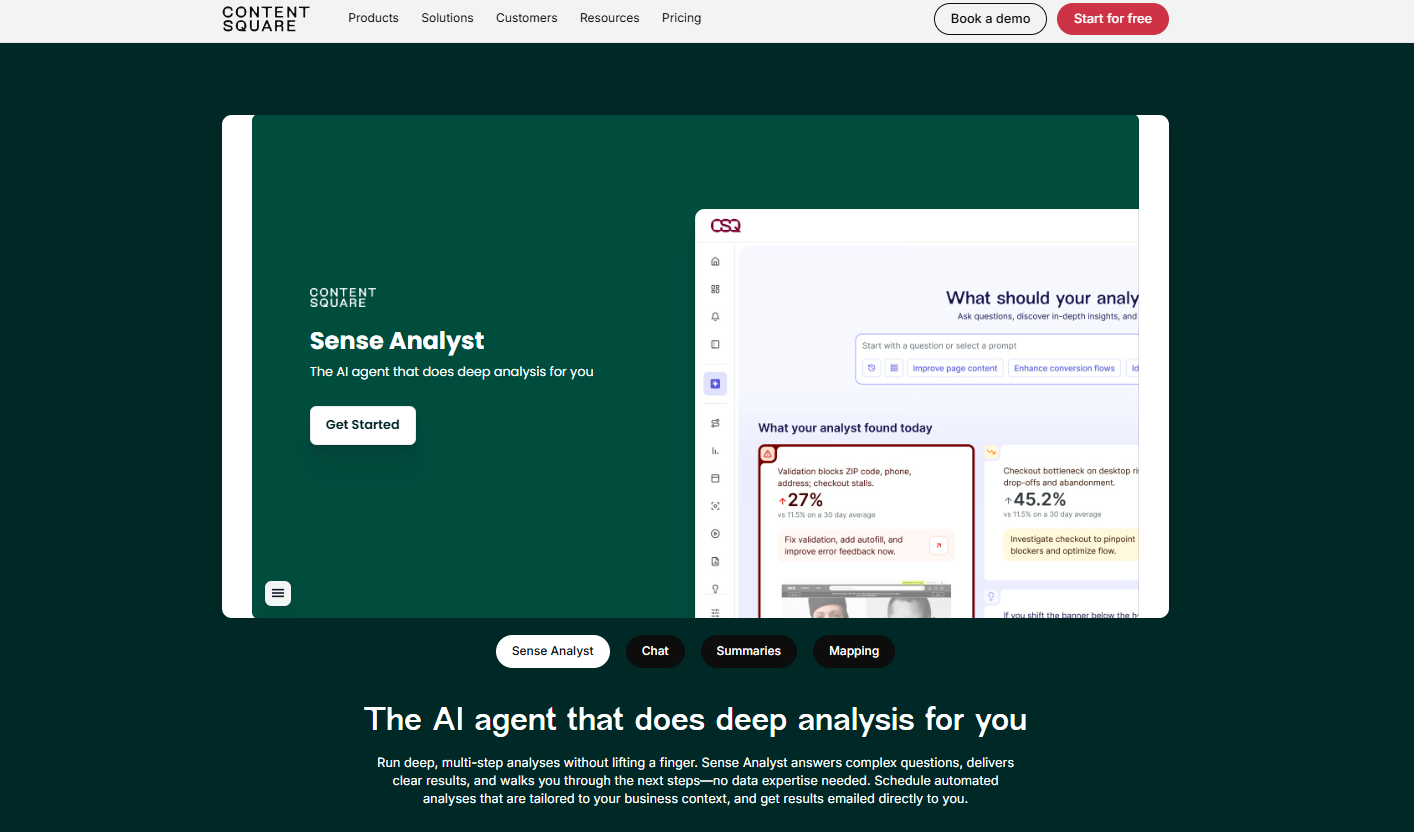Open the document report icon in the CSQ sidebar
The width and height of the screenshot is (1414, 832).
tap(715, 562)
